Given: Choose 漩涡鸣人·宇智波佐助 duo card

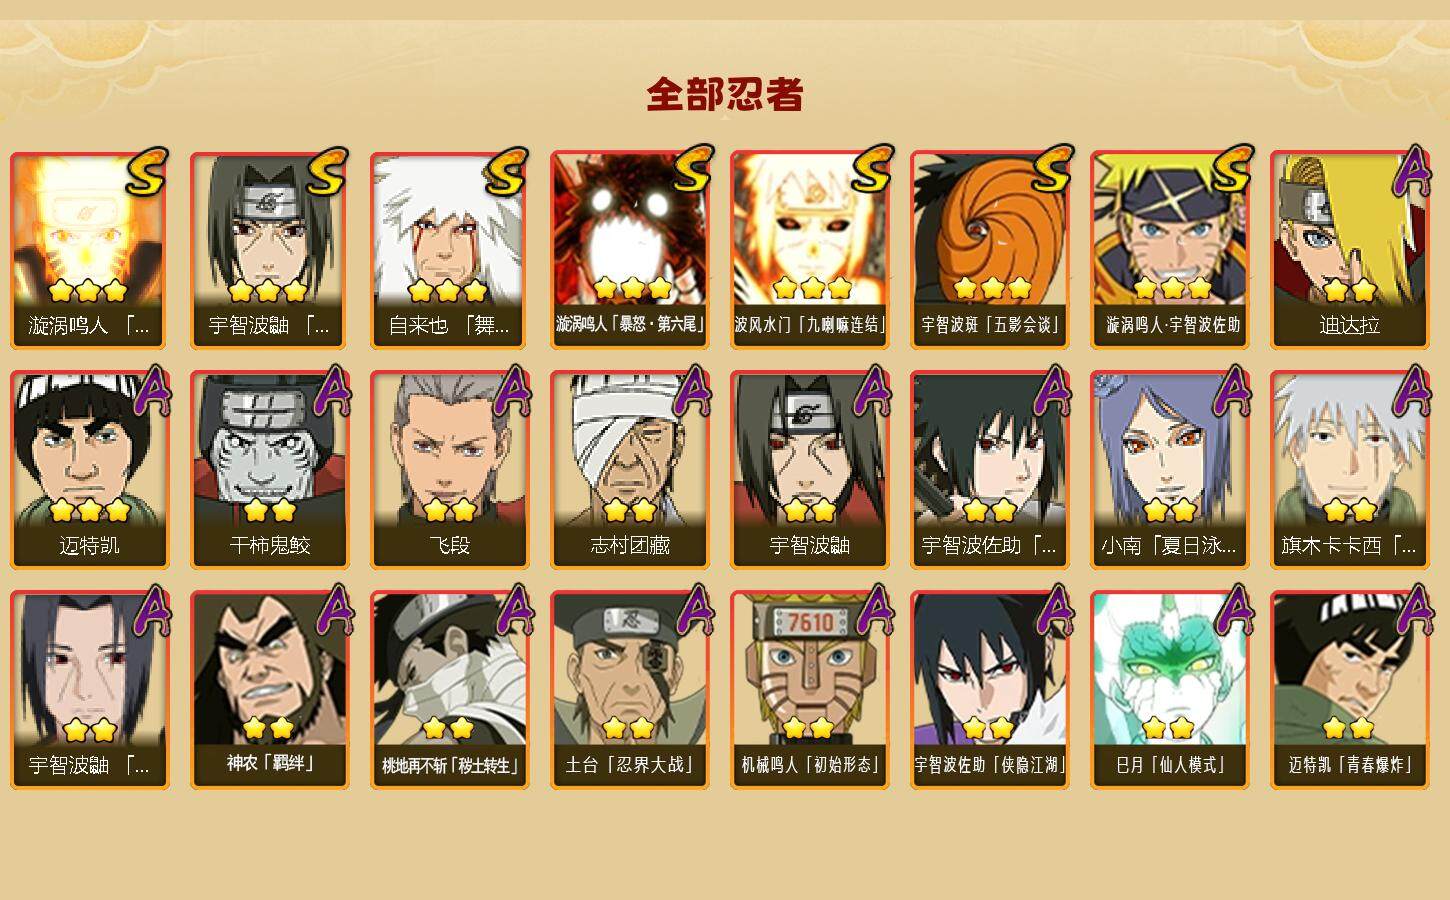Looking at the screenshot, I should (x=1169, y=250).
